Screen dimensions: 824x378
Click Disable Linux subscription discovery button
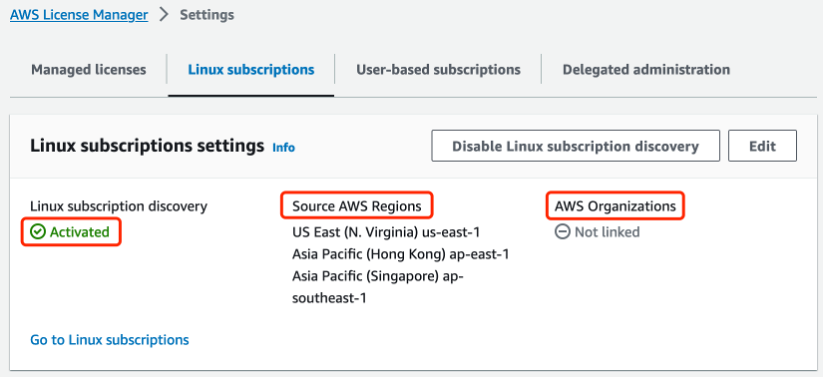pos(575,146)
